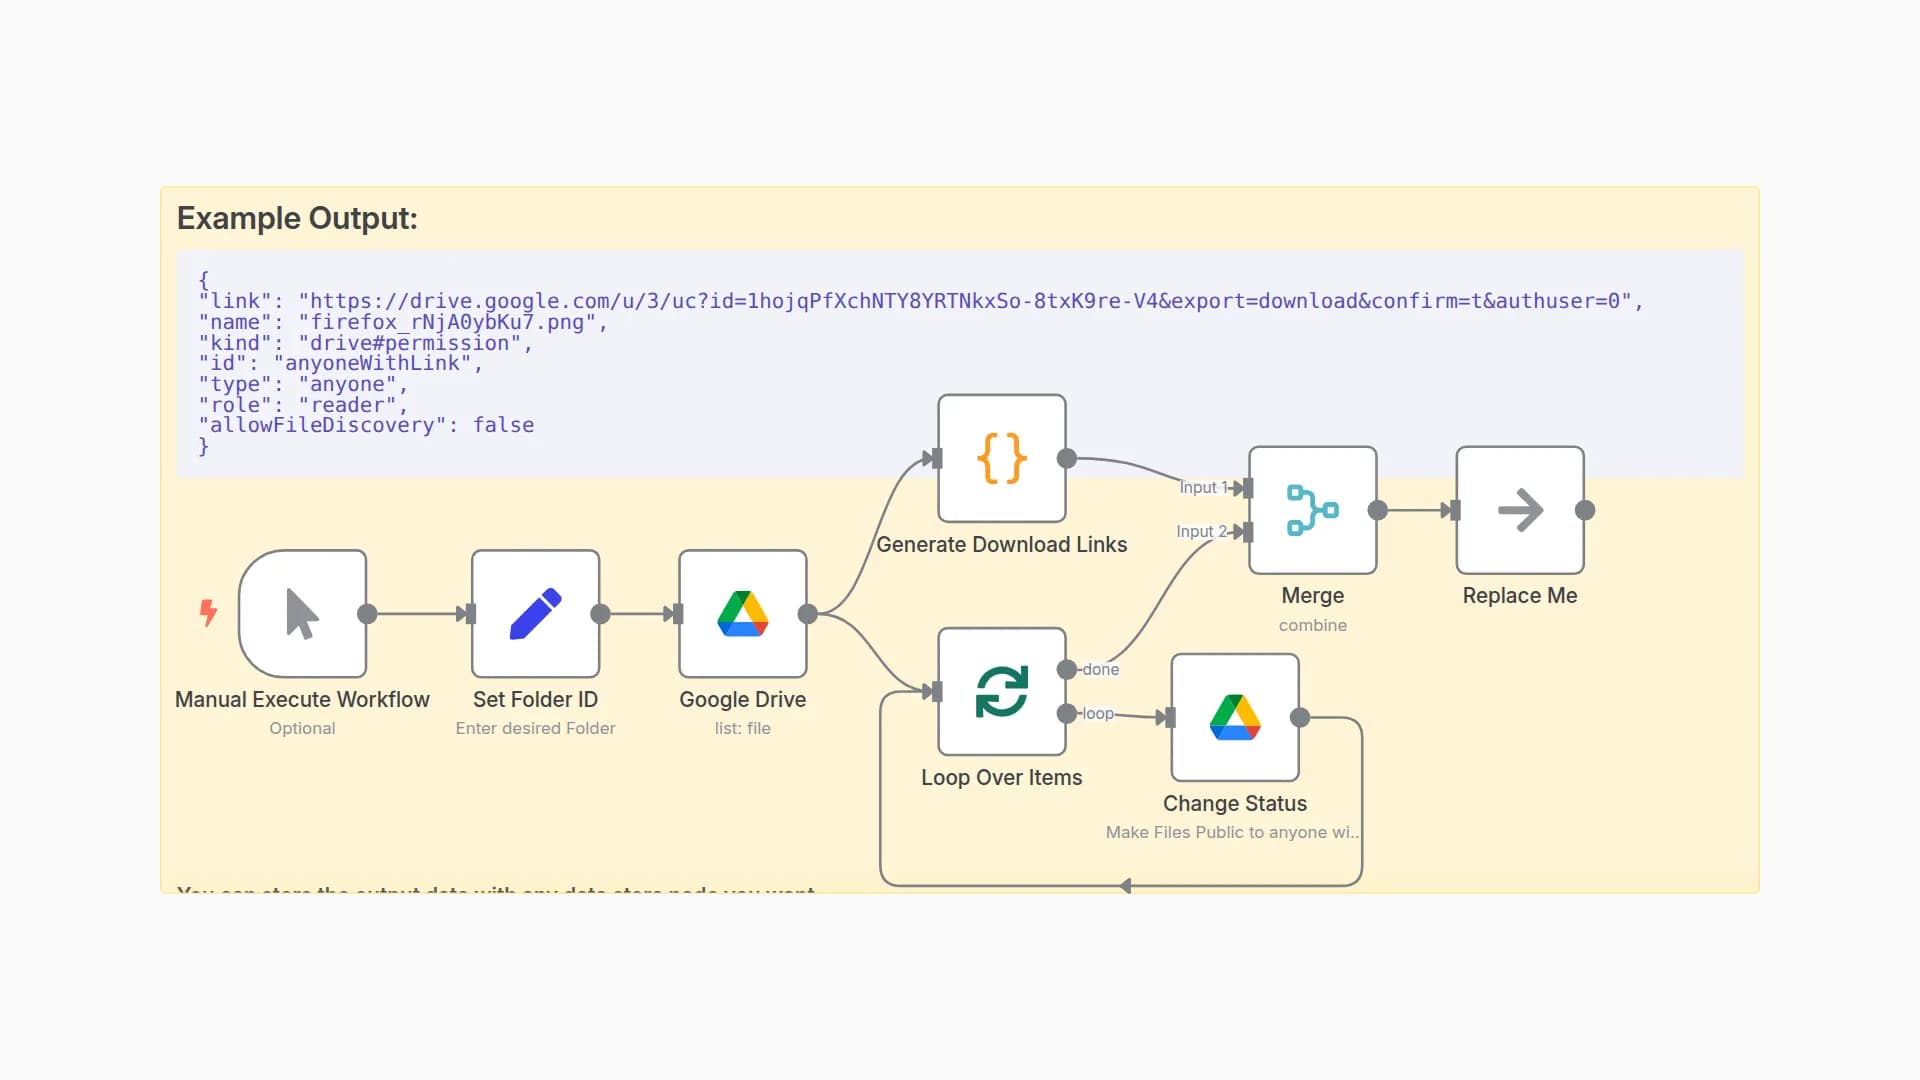
Task: Click the "type": "anyone" line
Action: 303,384
